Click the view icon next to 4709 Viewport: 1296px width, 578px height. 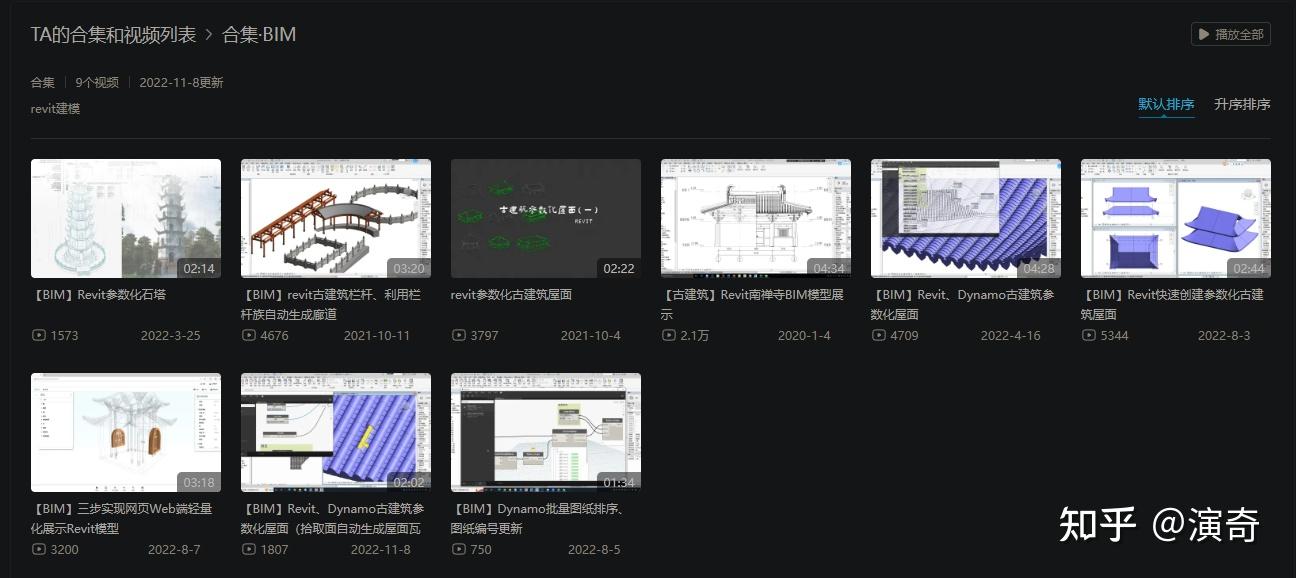pos(877,335)
